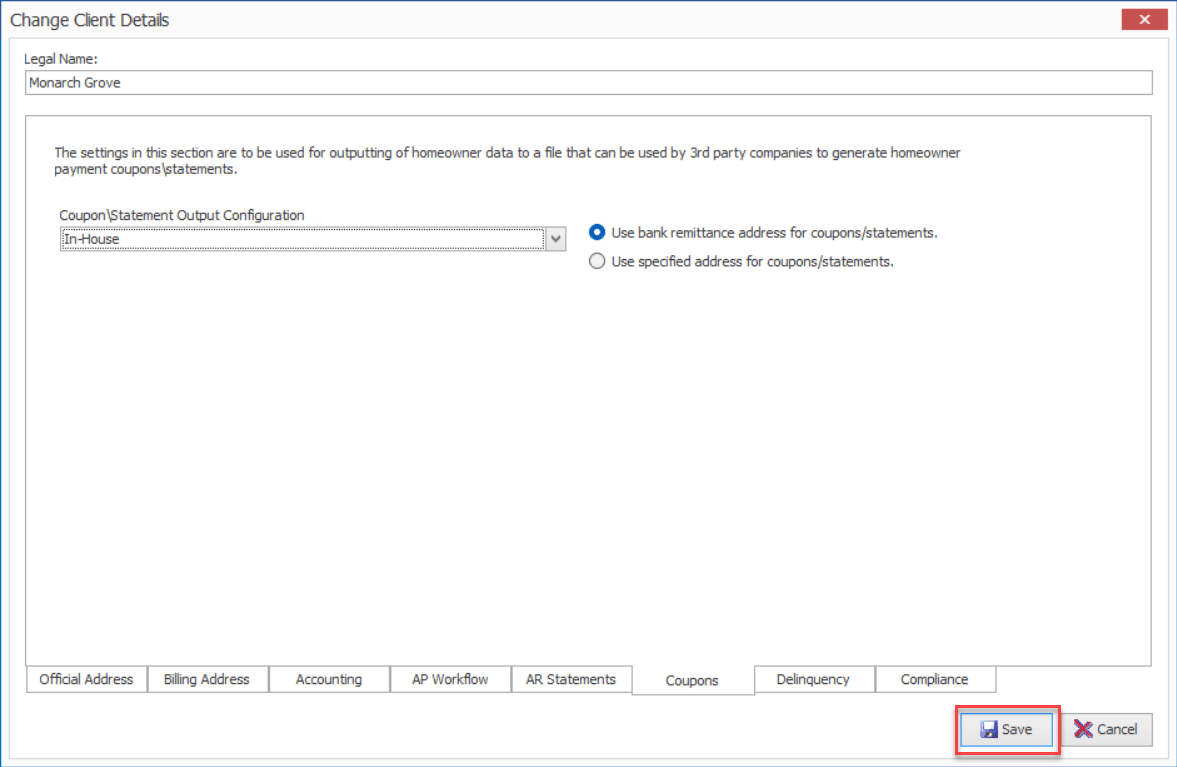
Task: Click into the Legal Name field
Action: tap(588, 83)
